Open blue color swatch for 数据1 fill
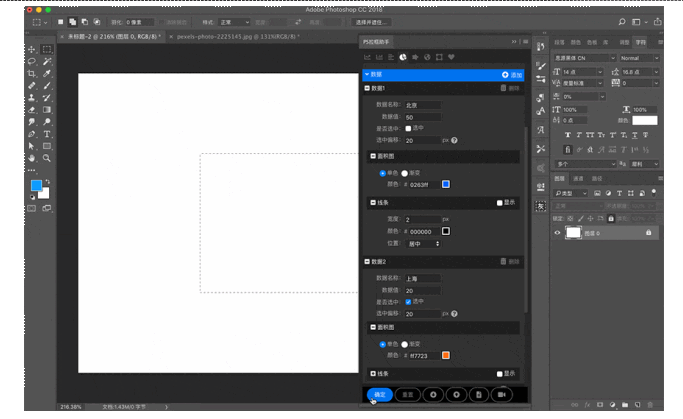 [x=446, y=184]
